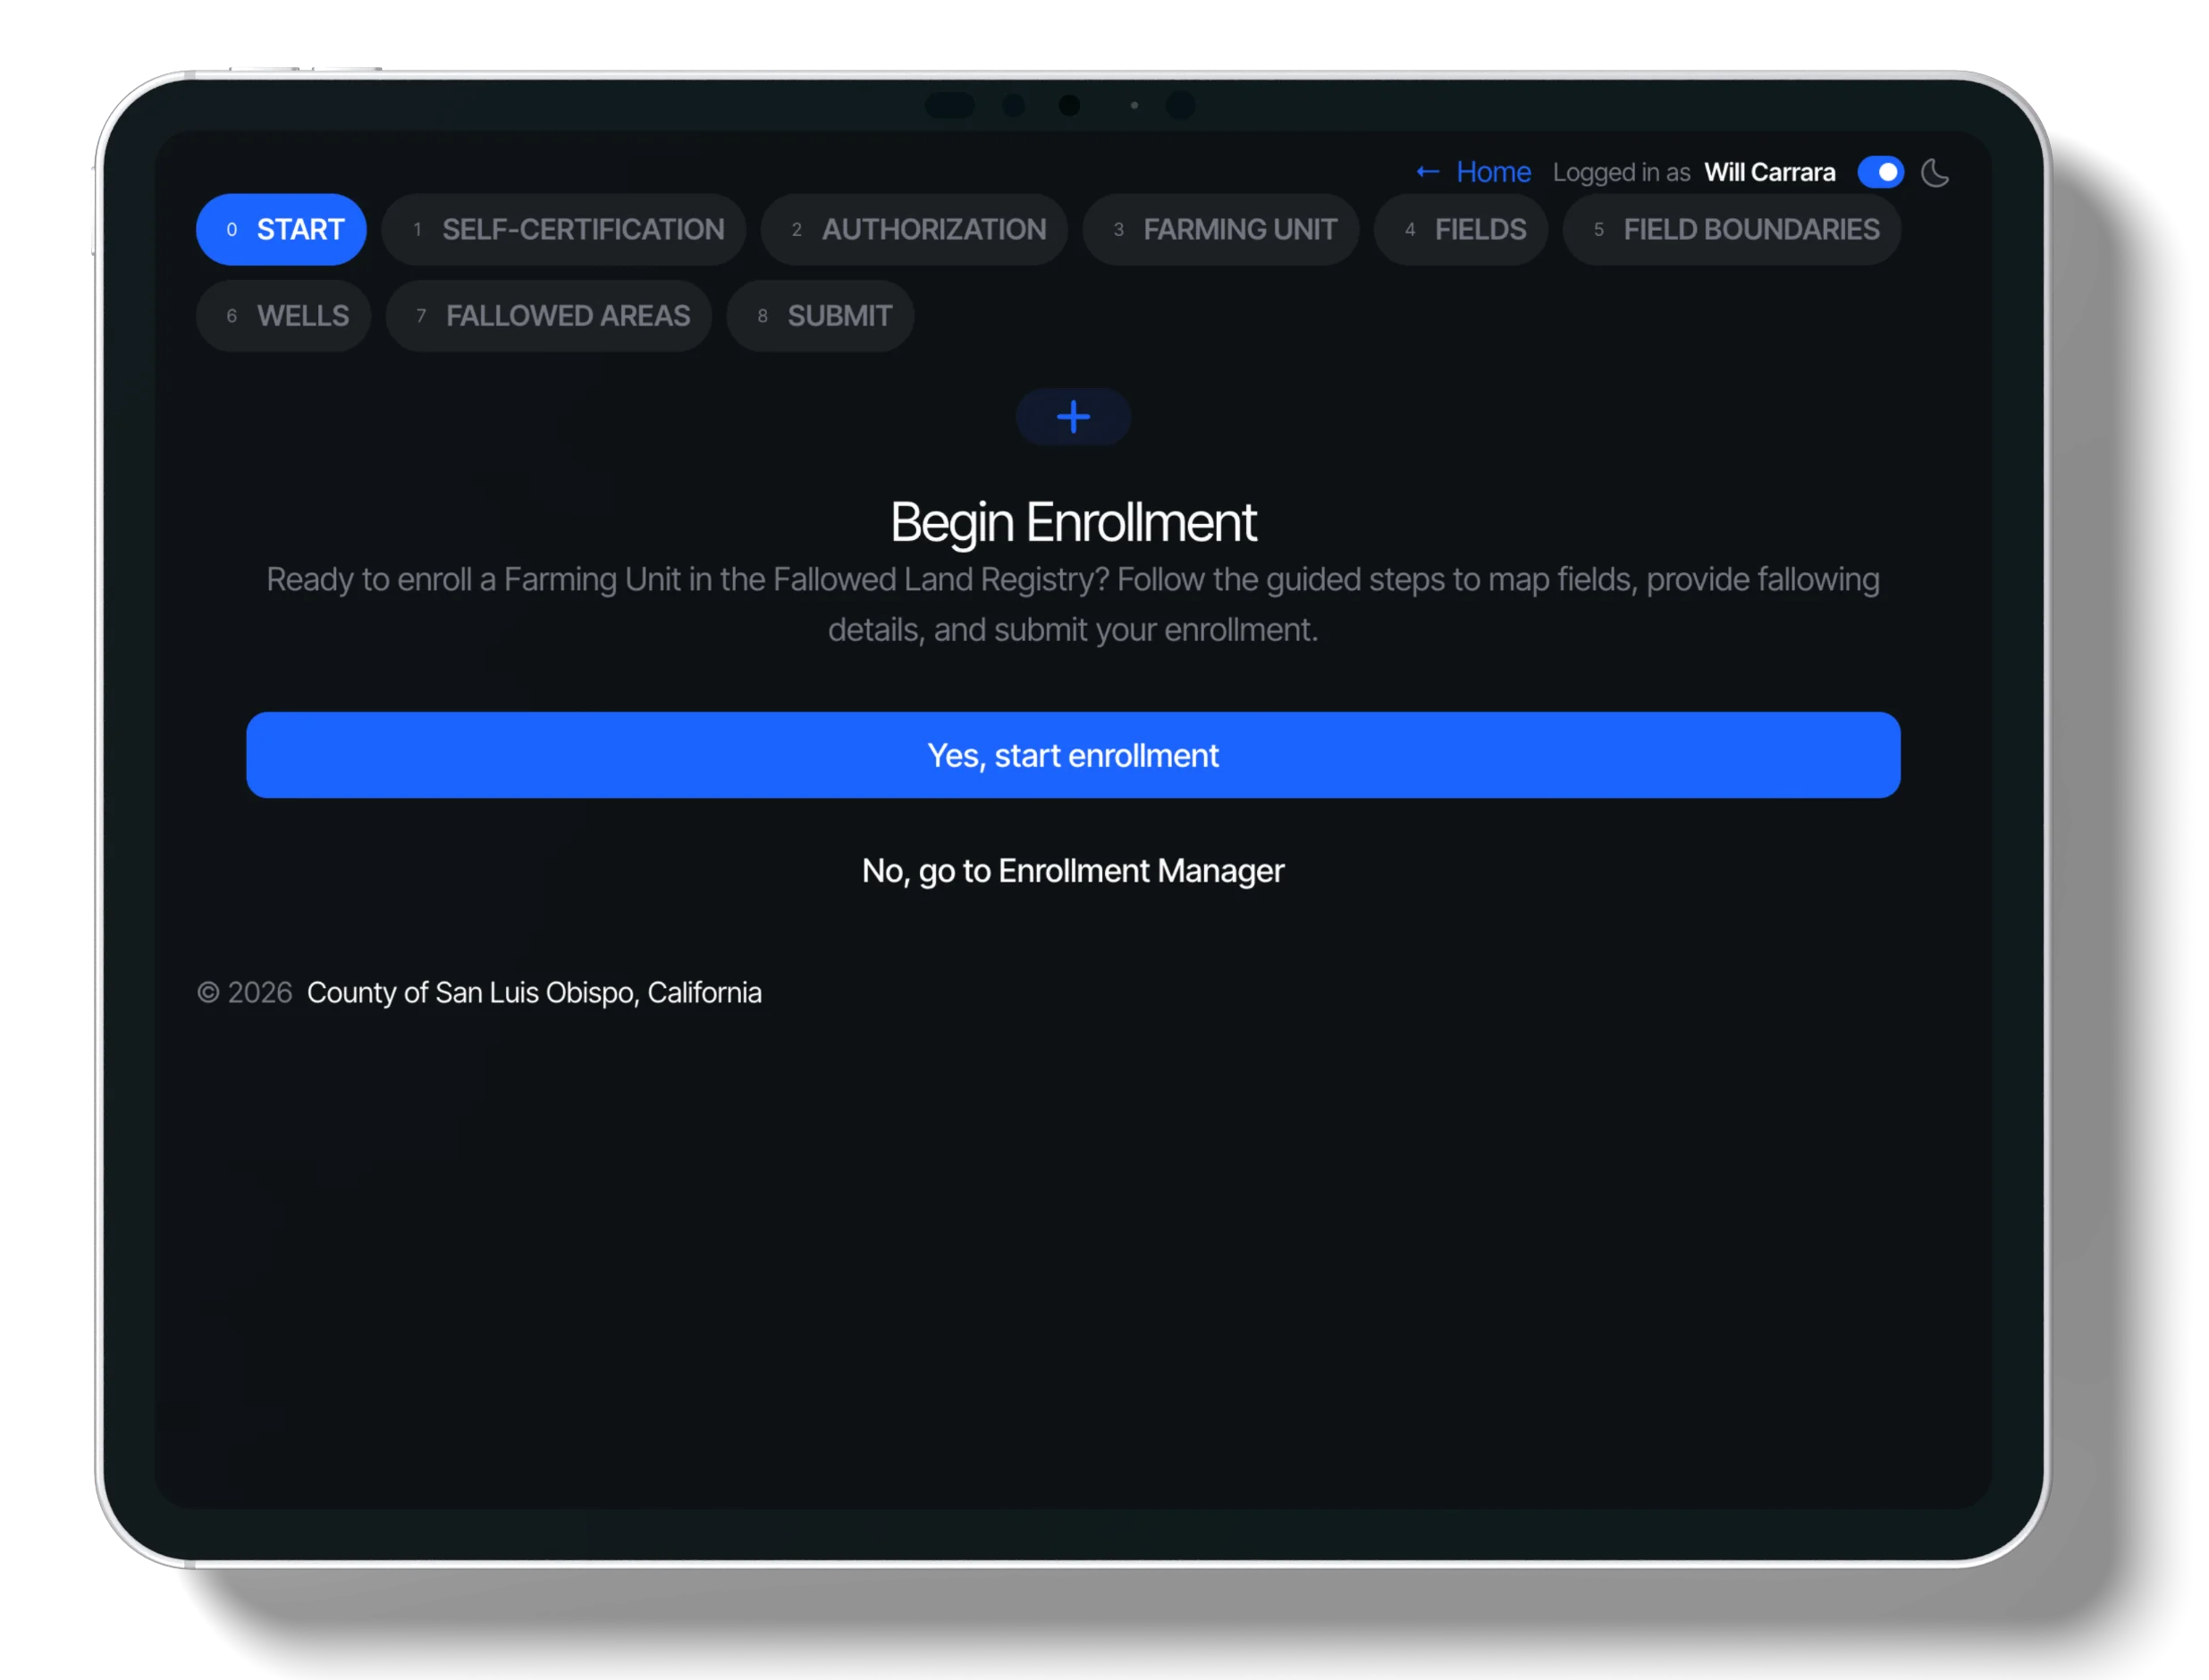Click the Logged in as label
Image resolution: width=2209 pixels, height=1680 pixels.
(x=1622, y=171)
